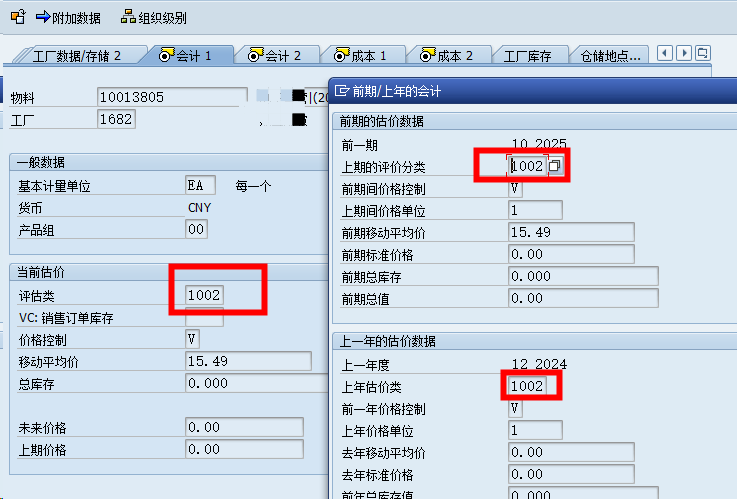
Task: Open 附加数据 additional data
Action: (x=68, y=18)
